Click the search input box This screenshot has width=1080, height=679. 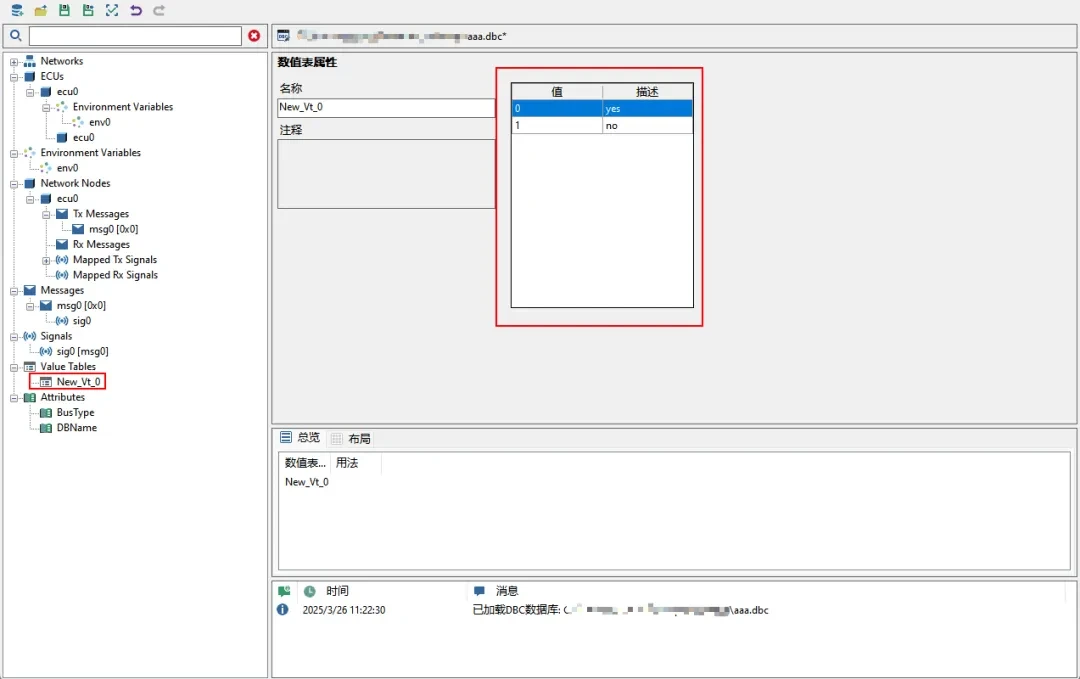[135, 36]
